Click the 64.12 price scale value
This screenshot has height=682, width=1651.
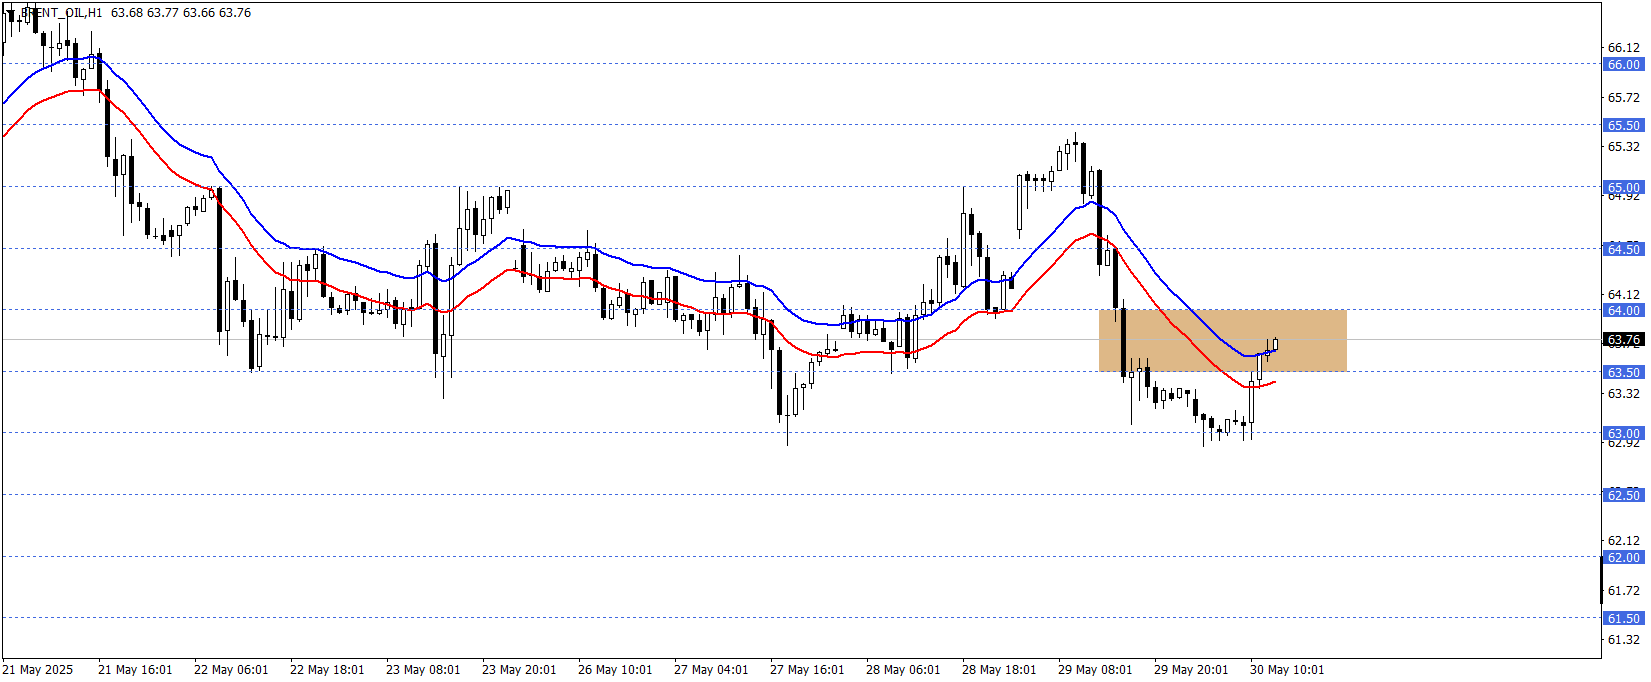1623,294
